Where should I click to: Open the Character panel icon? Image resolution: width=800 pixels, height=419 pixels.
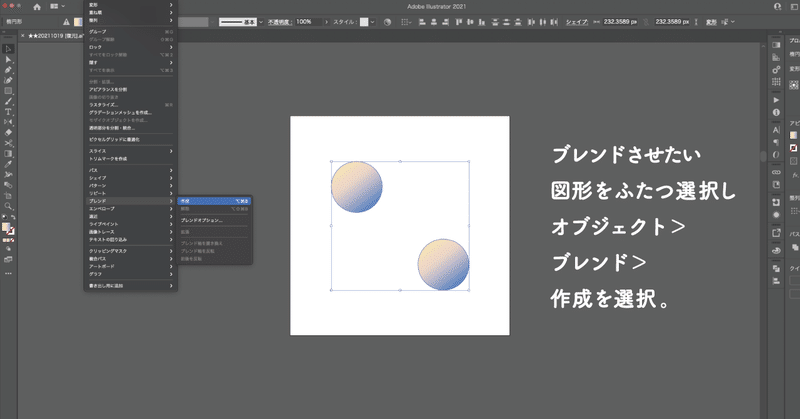pyautogui.click(x=776, y=130)
